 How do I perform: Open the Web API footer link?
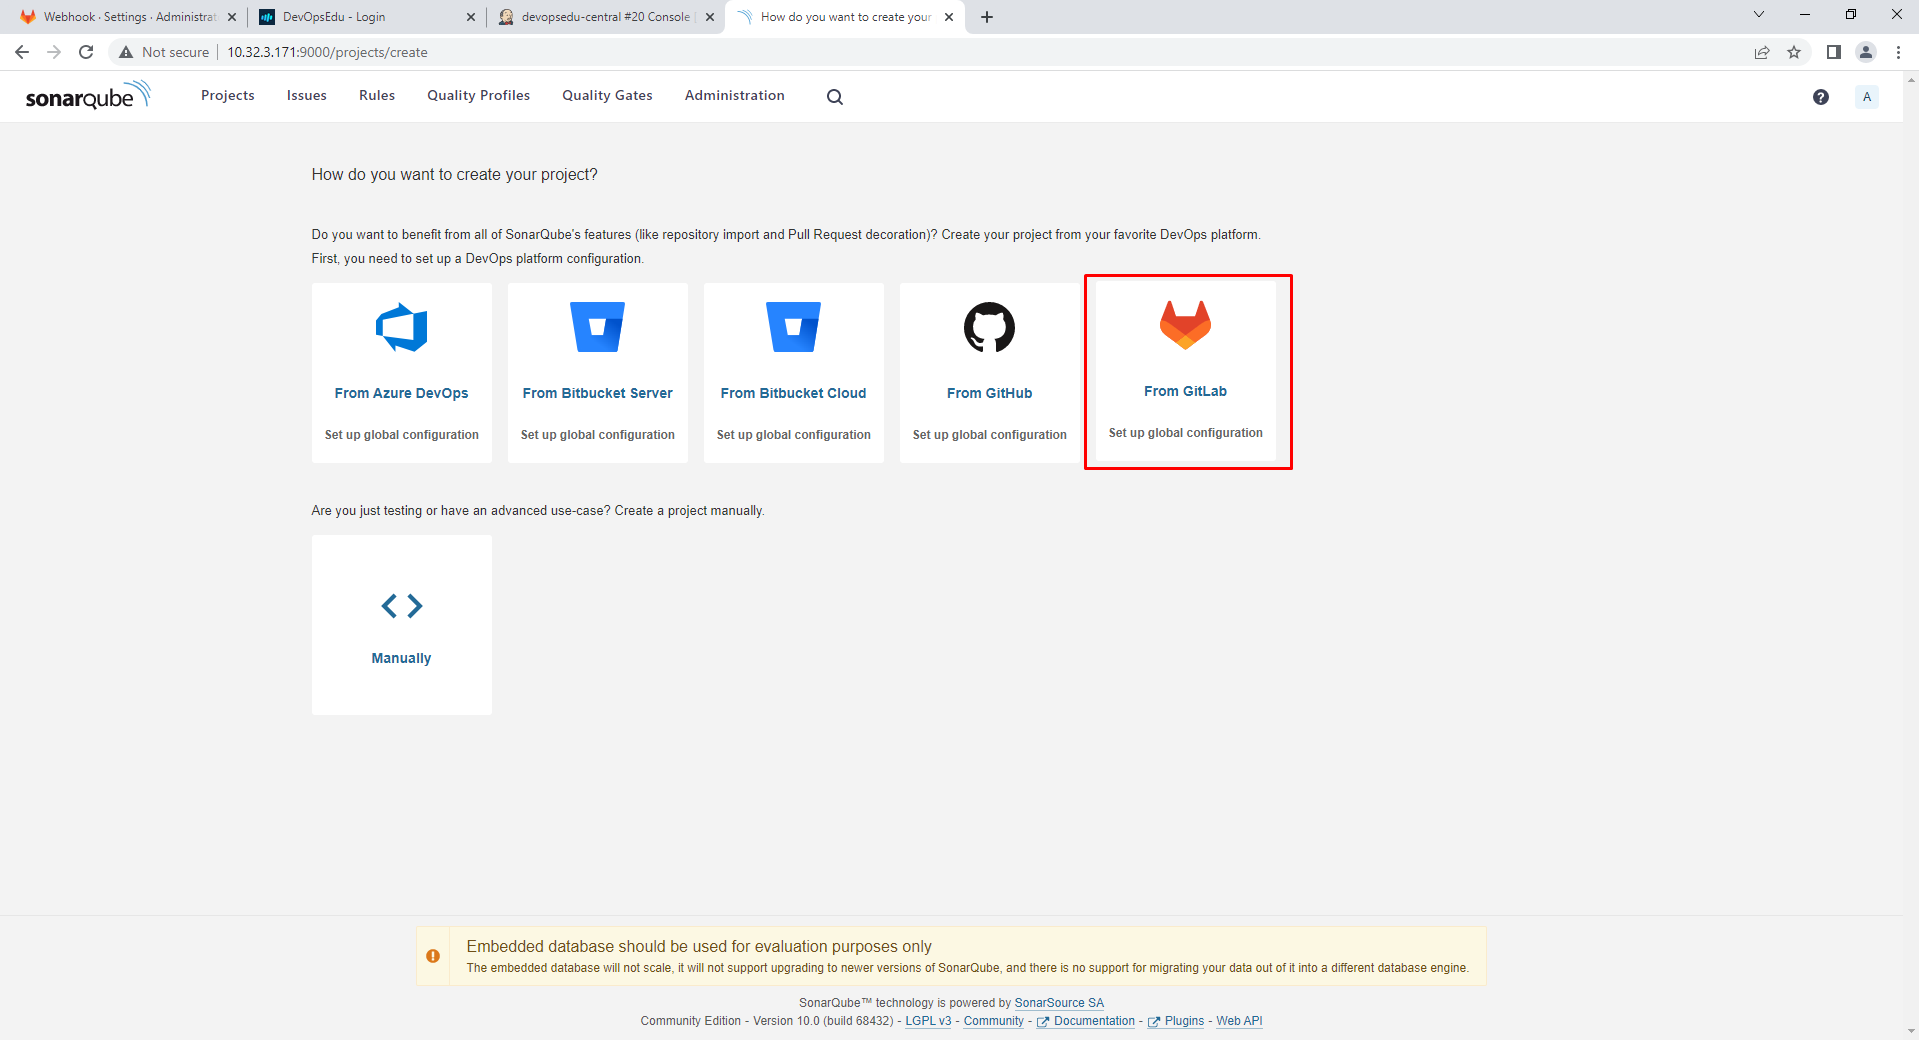[1239, 1021]
